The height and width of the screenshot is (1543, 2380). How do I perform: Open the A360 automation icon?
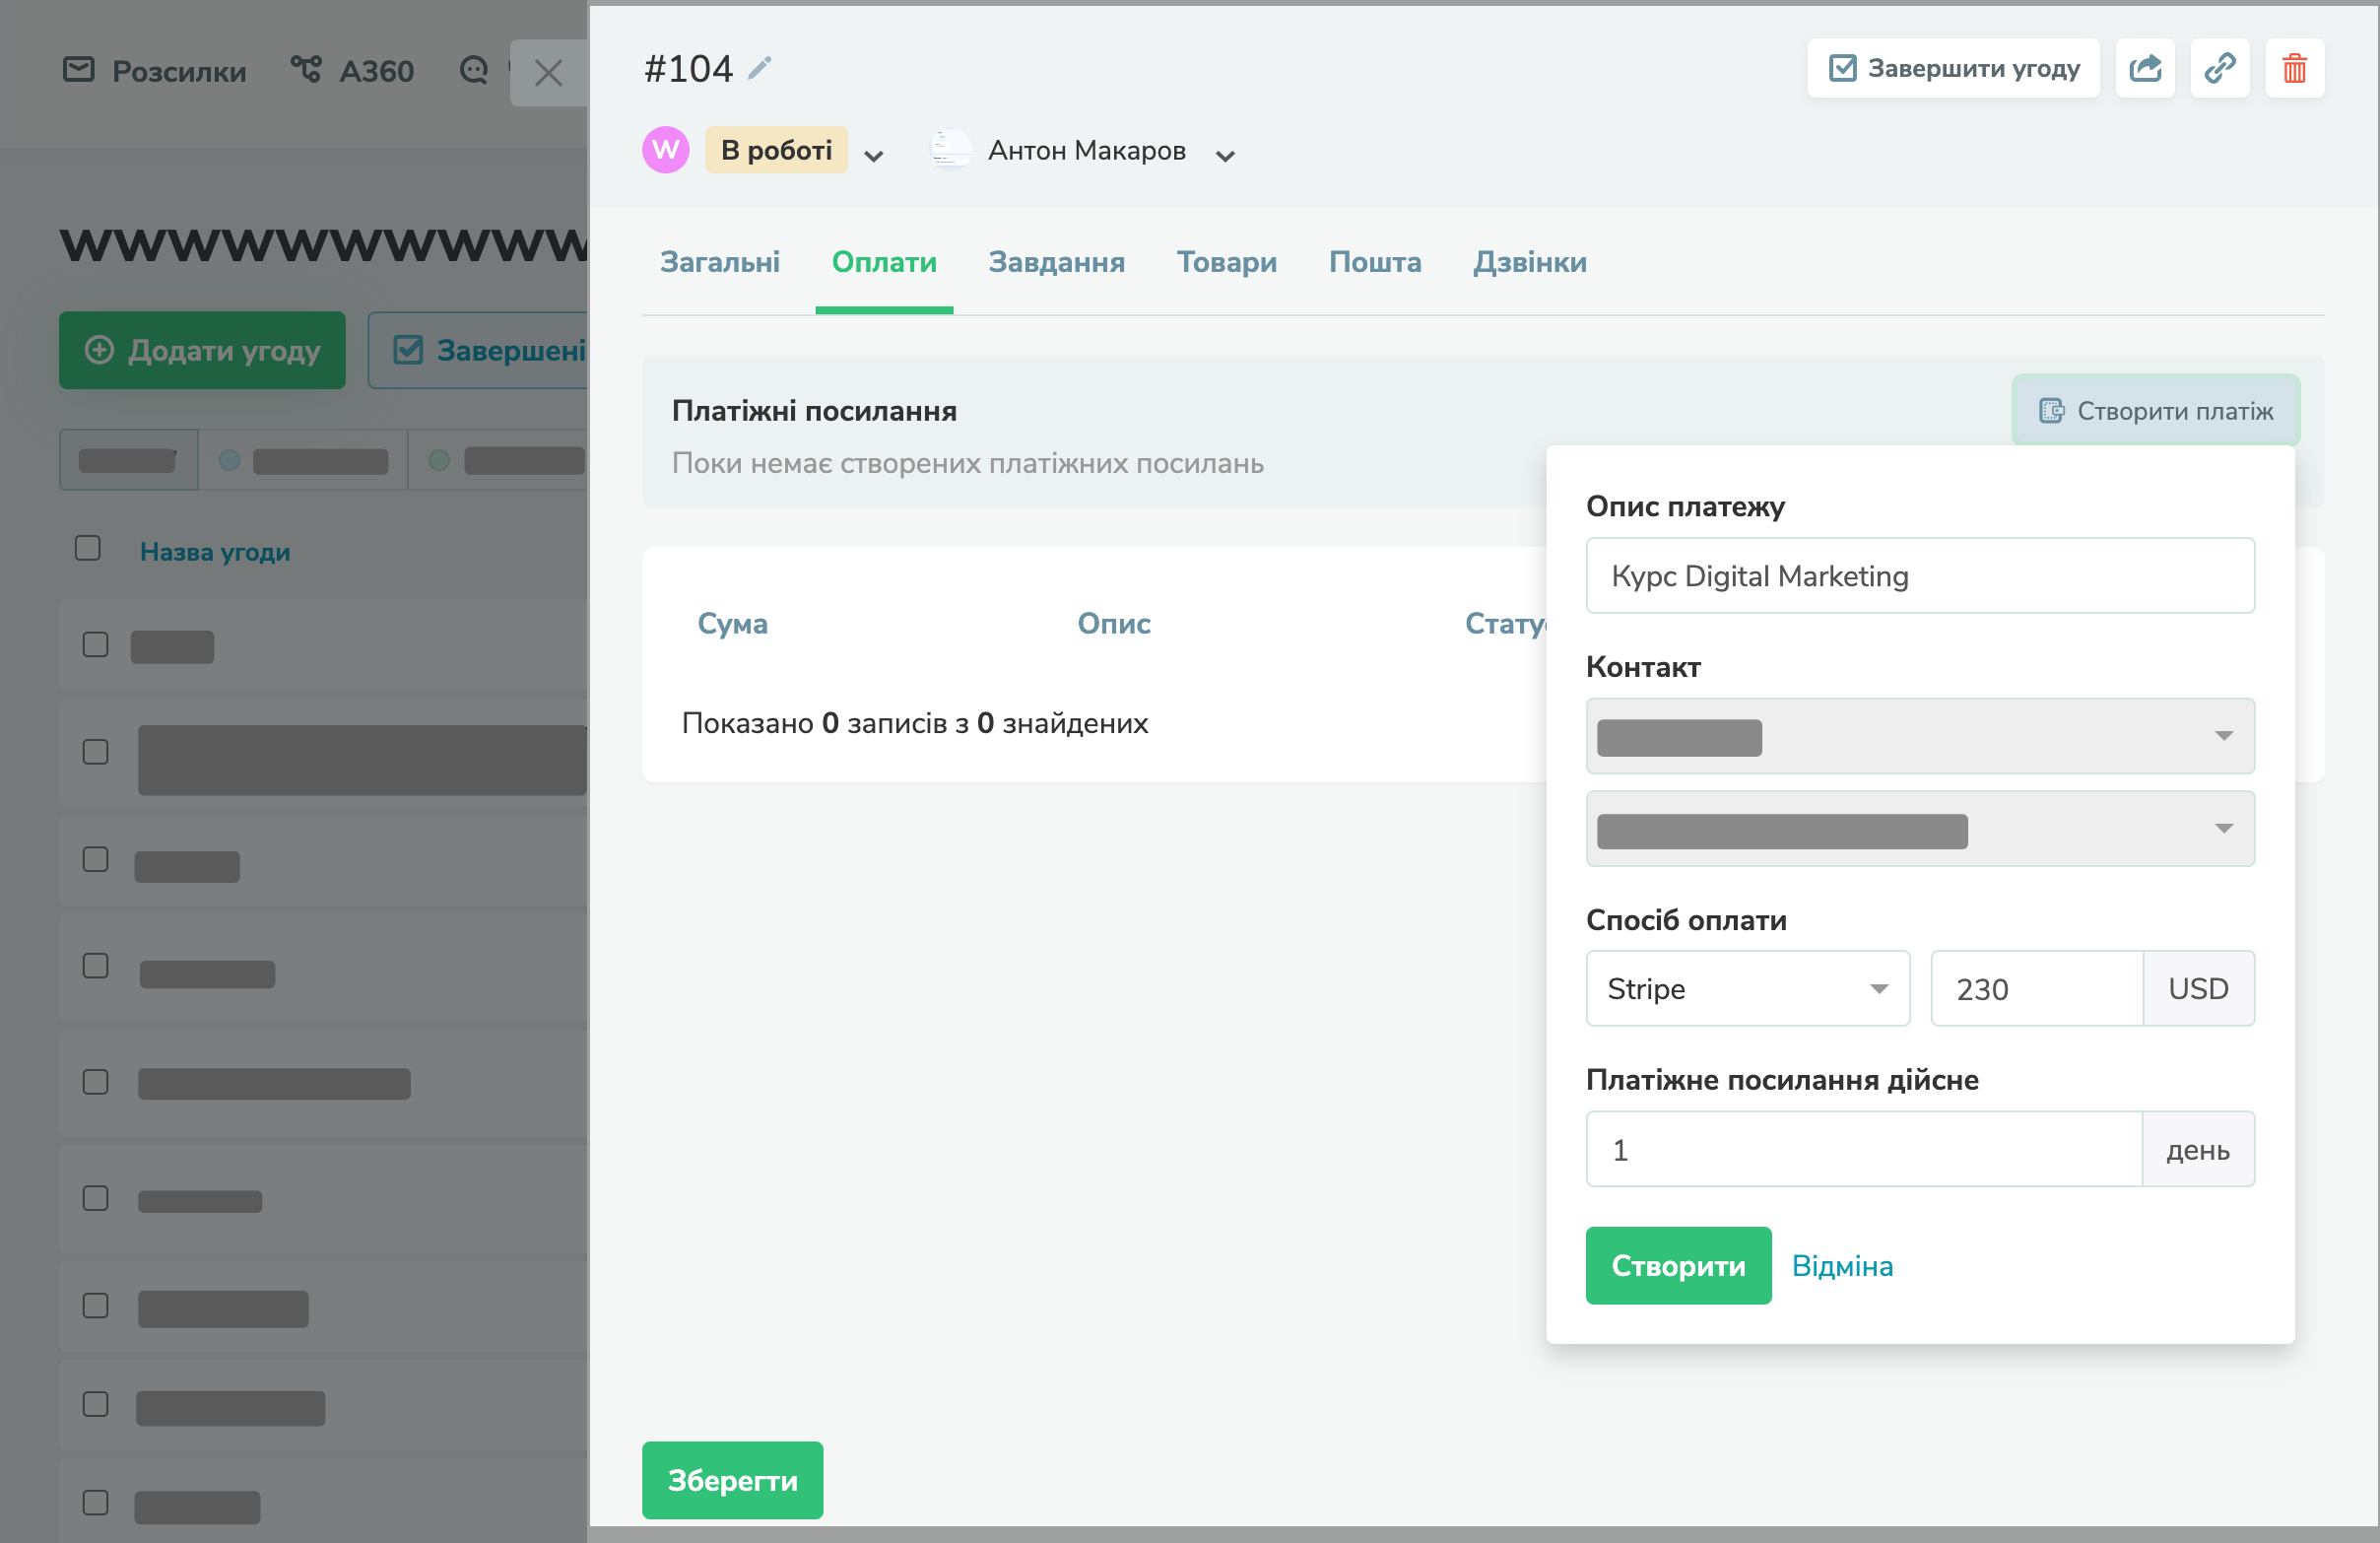point(306,70)
